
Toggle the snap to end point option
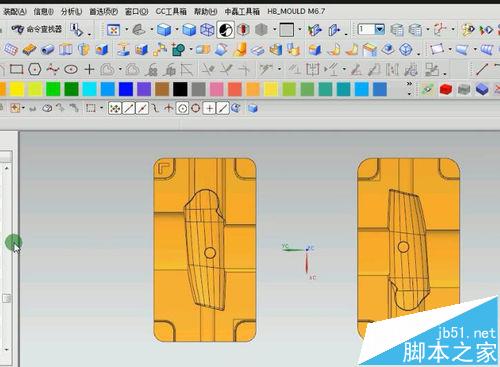[129, 108]
